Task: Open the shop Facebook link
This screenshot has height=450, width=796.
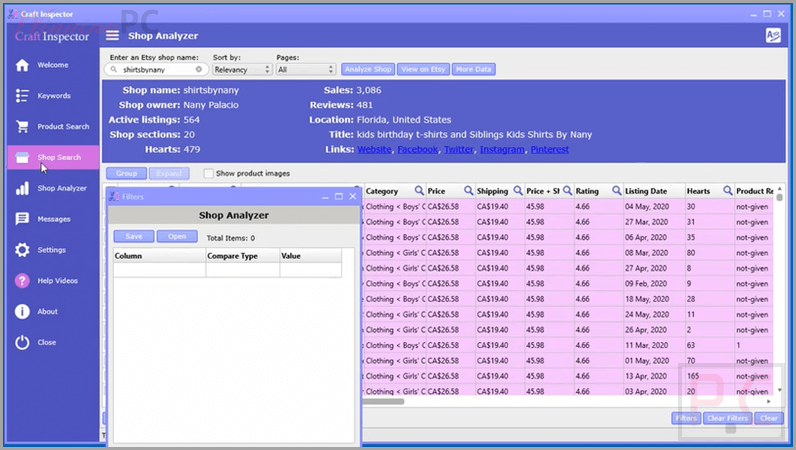Action: 417,149
